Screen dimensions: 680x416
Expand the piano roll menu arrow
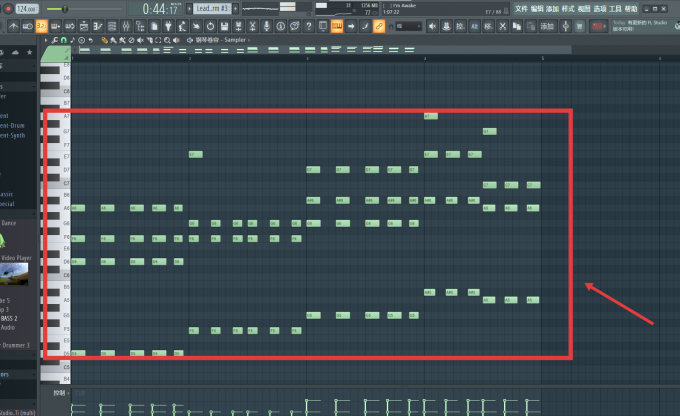tap(46, 40)
